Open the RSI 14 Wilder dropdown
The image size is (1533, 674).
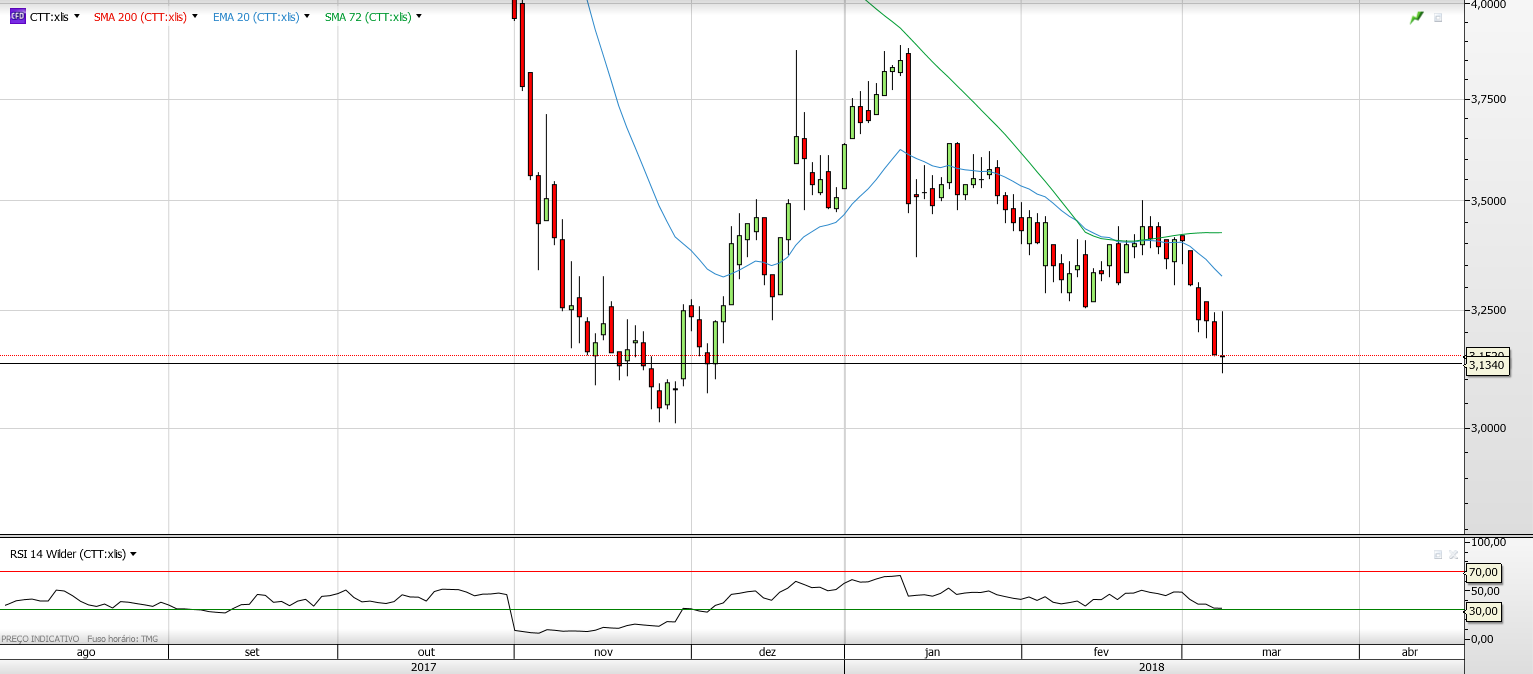[133, 554]
